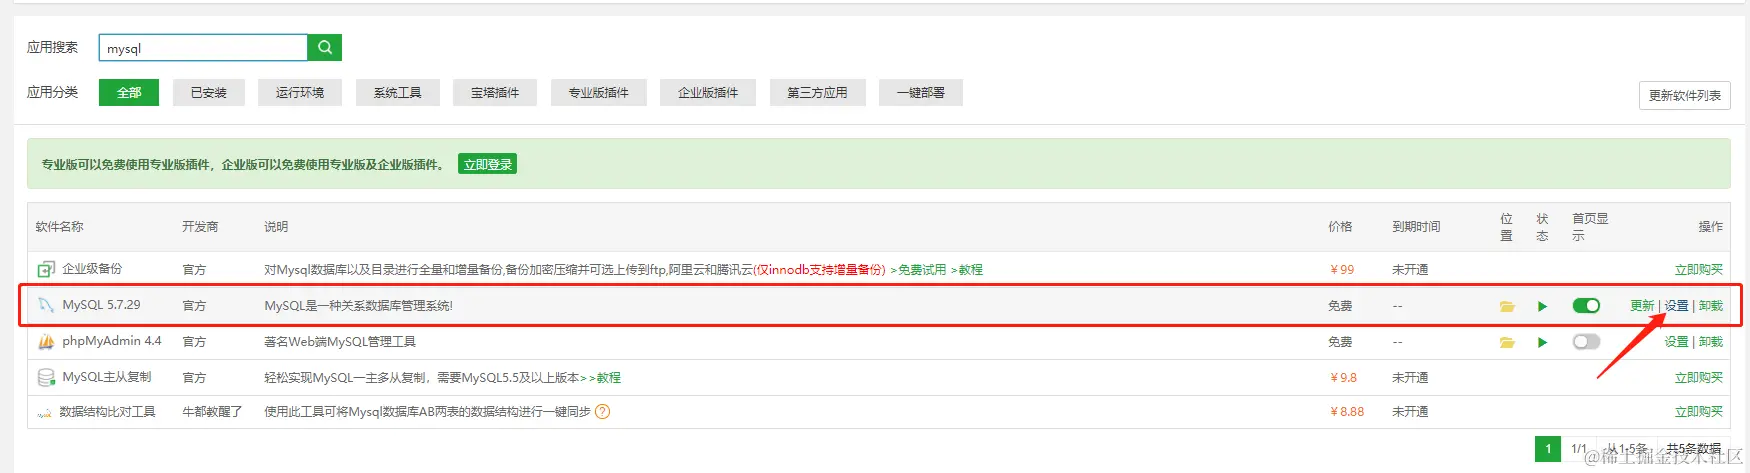This screenshot has width=1750, height=473.
Task: Click 更新 link for MySQL 5.7.29
Action: click(x=1642, y=306)
